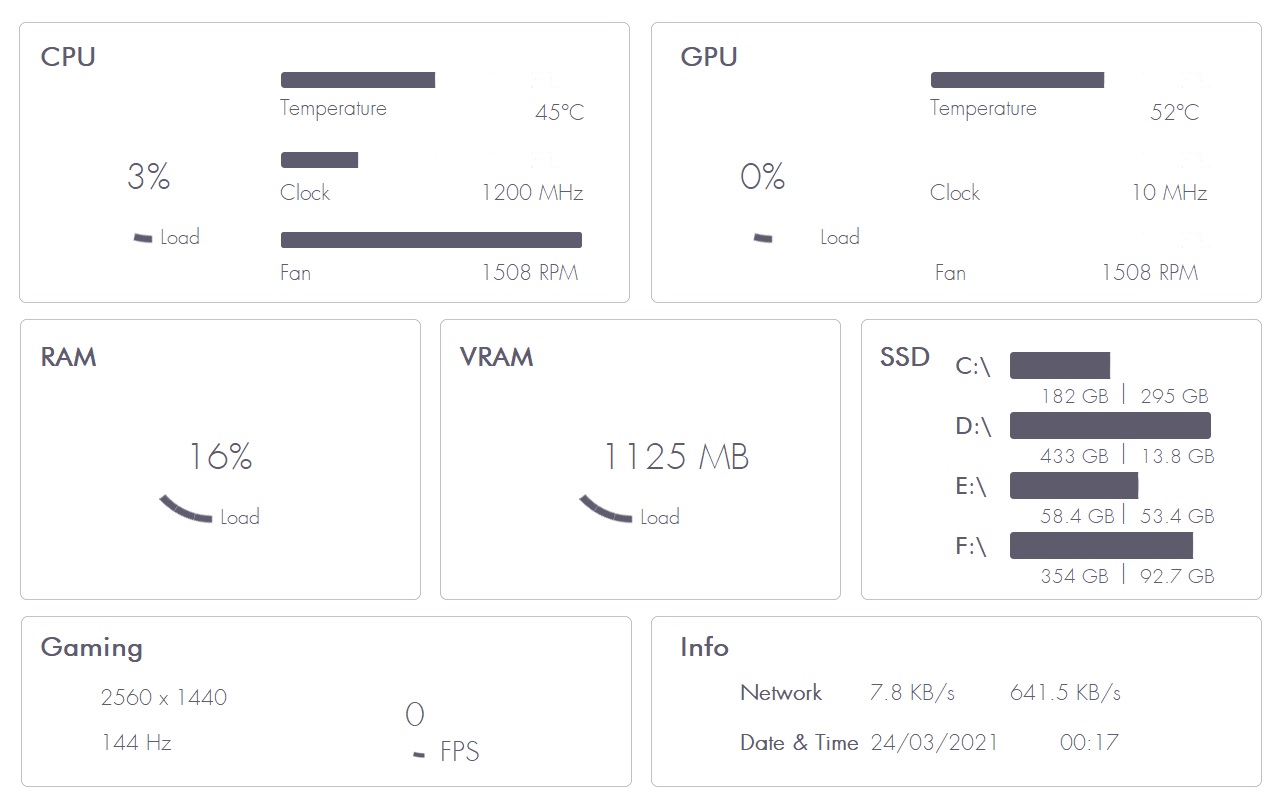Click the 2560 x 1440 resolution text
1280x800 pixels.
164,697
